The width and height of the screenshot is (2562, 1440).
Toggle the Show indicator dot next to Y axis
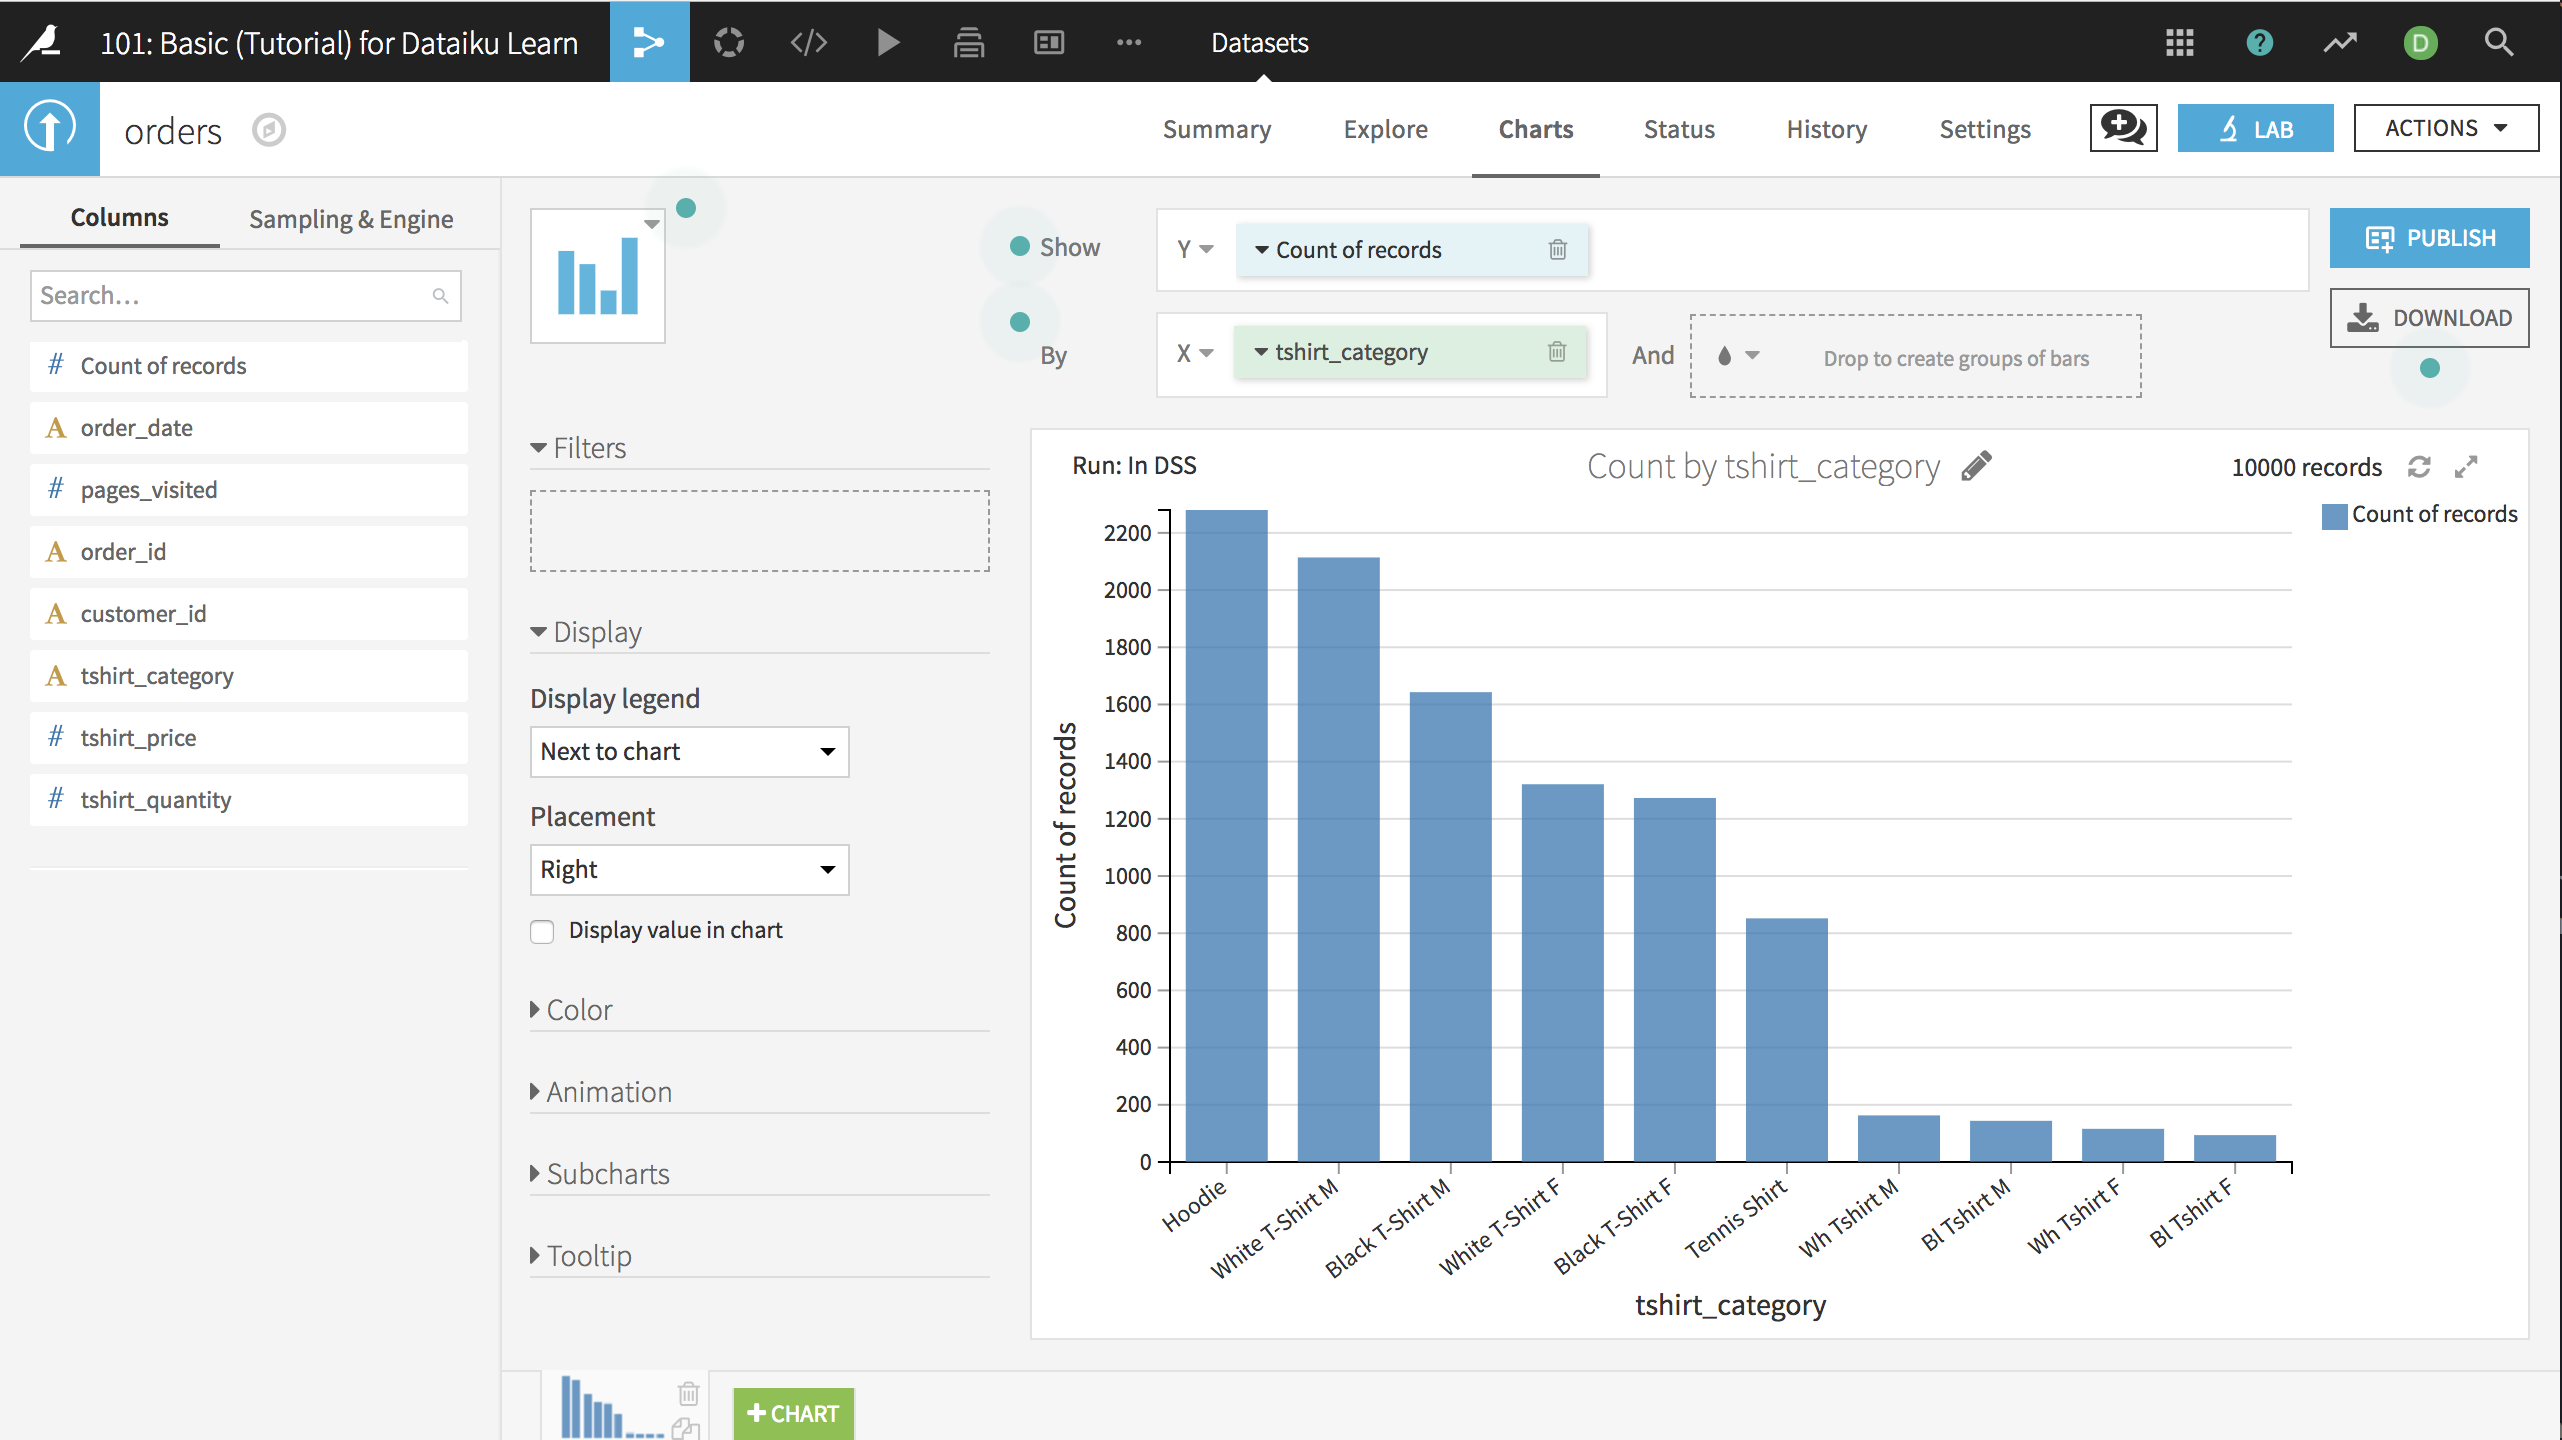tap(1019, 245)
